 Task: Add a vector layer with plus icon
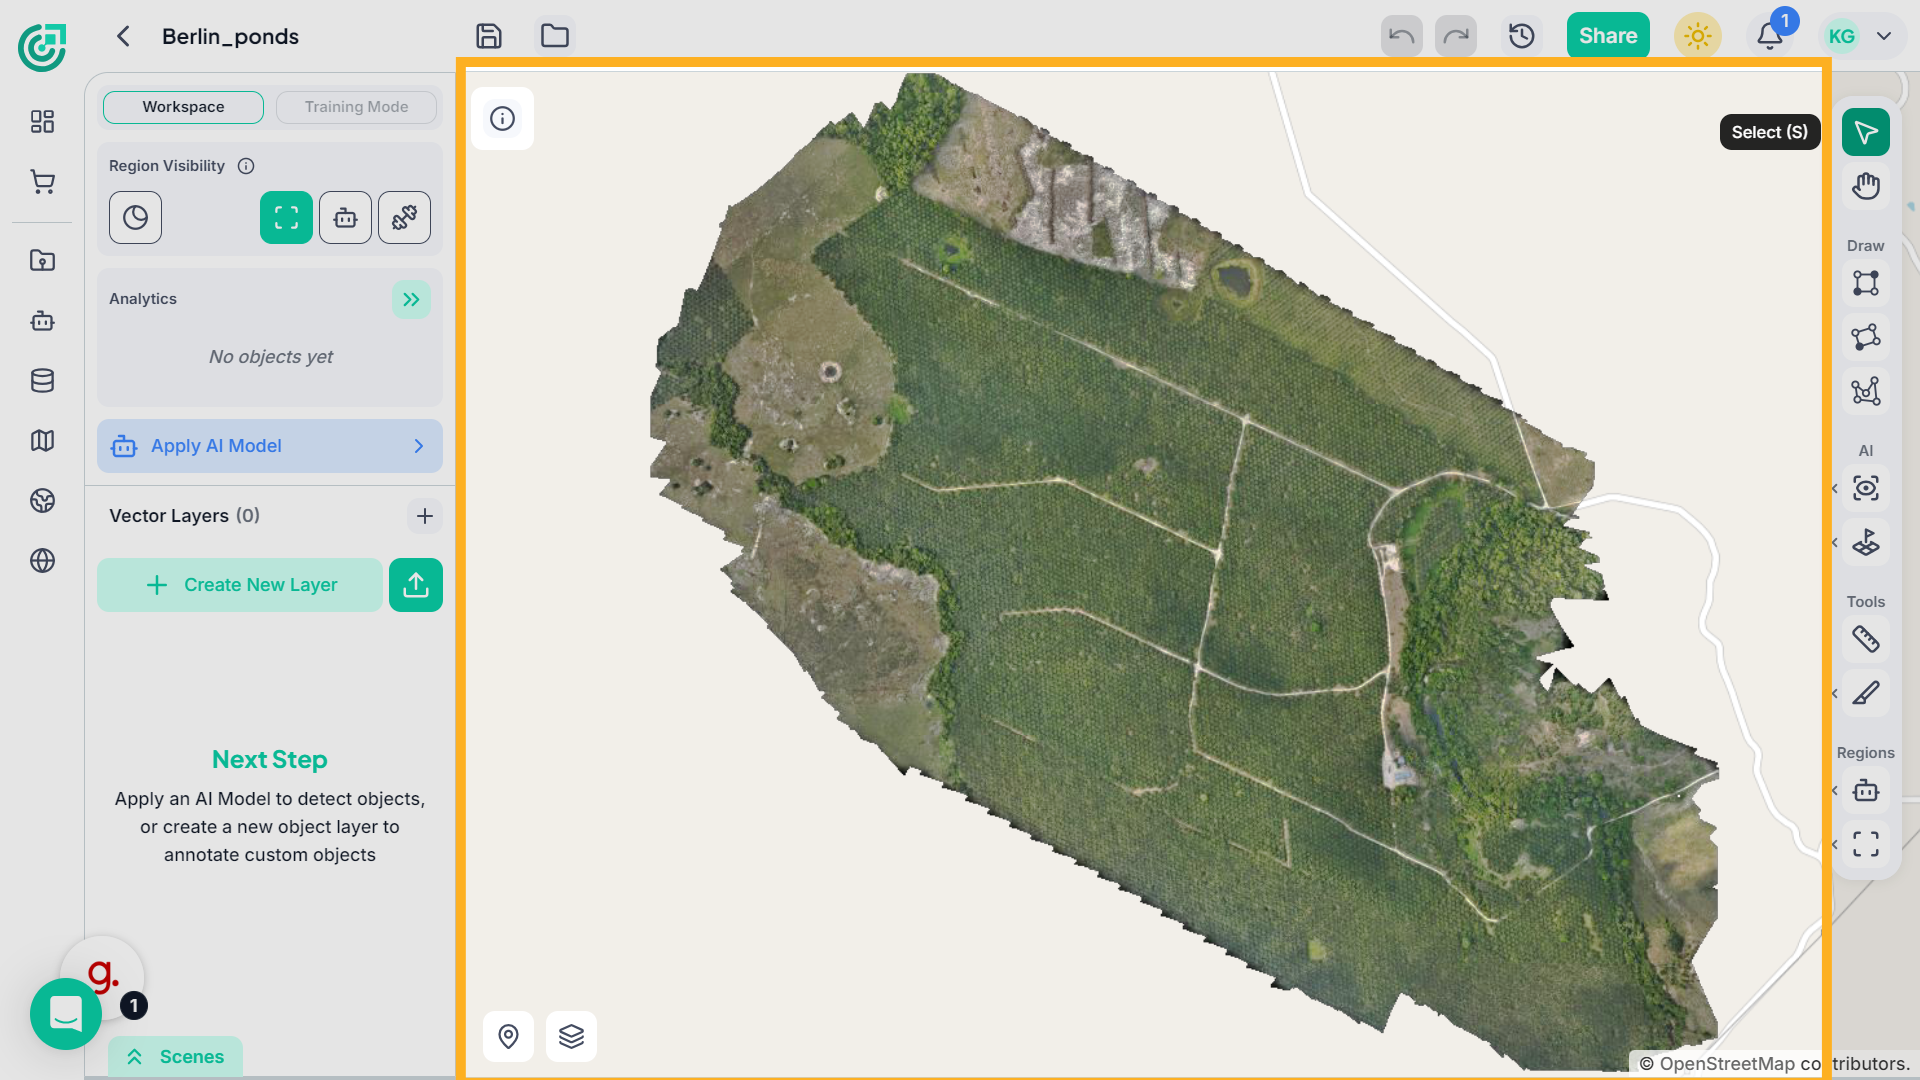pos(425,516)
